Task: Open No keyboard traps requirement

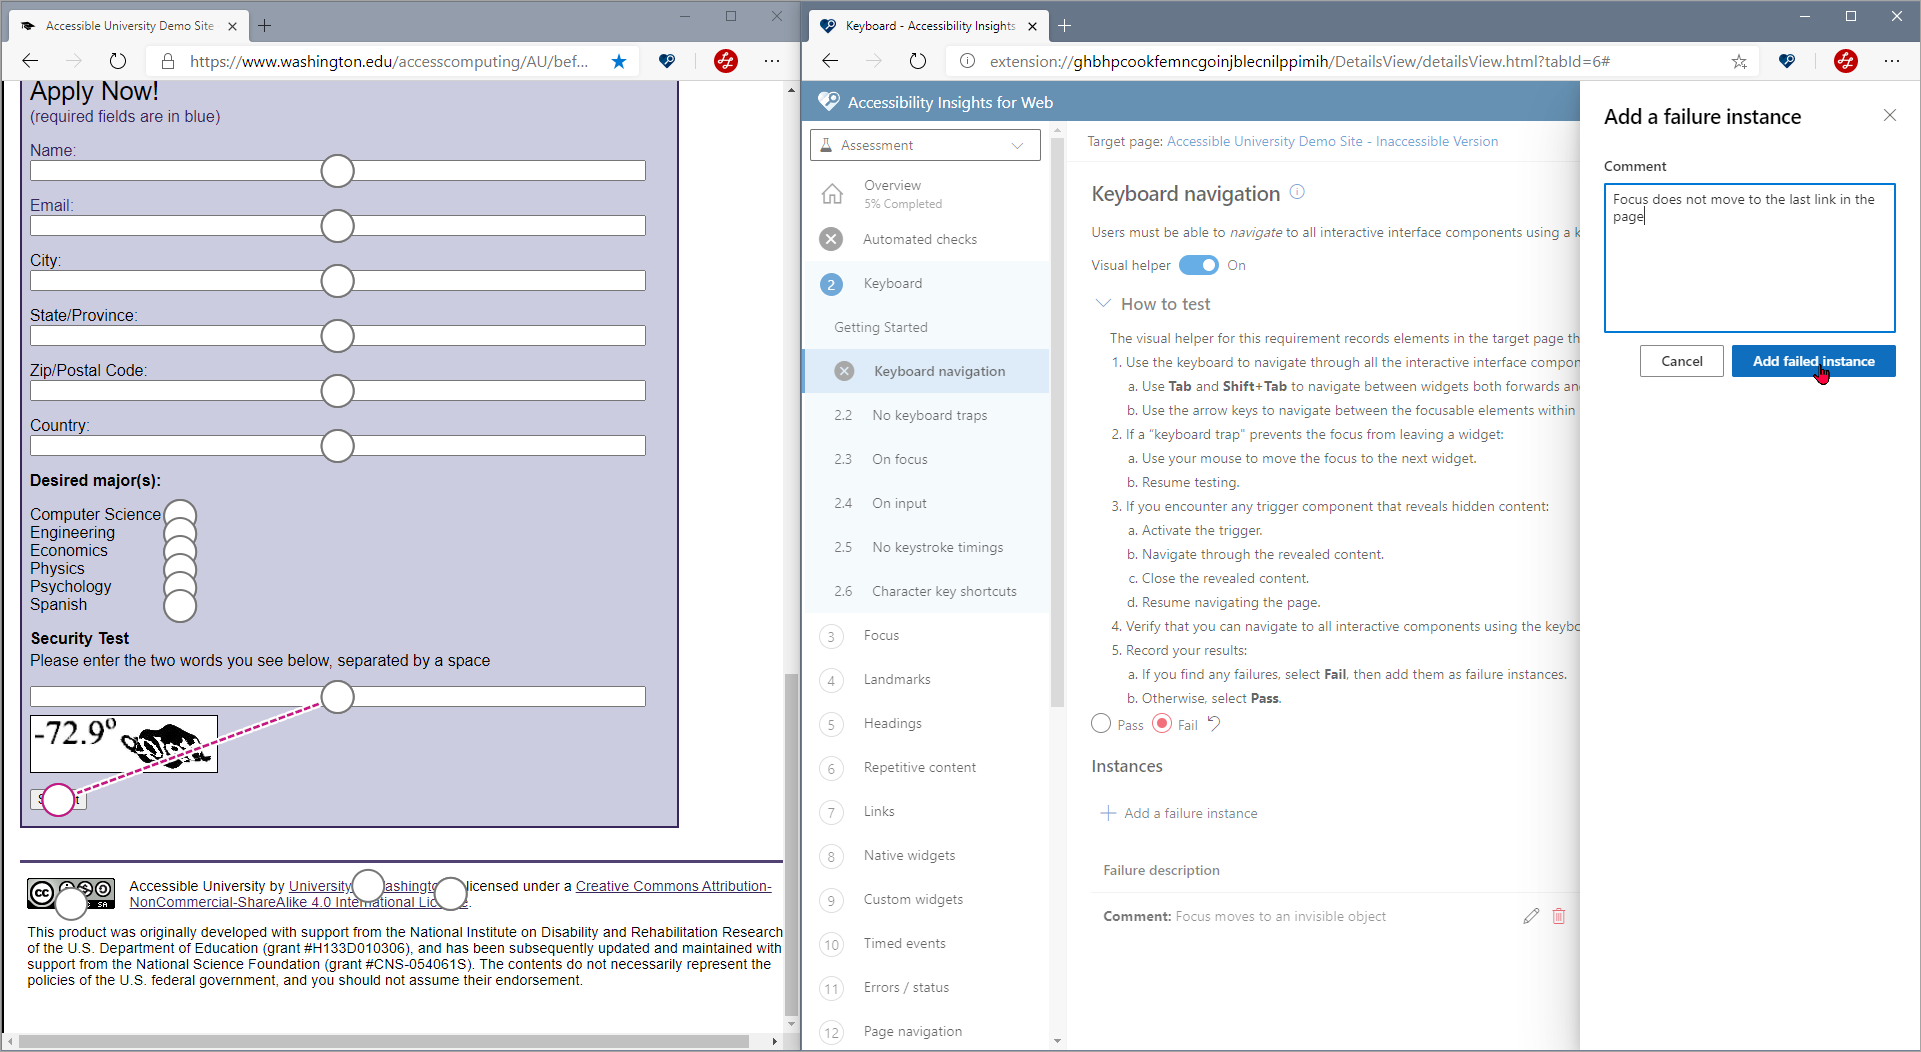Action: click(x=926, y=415)
